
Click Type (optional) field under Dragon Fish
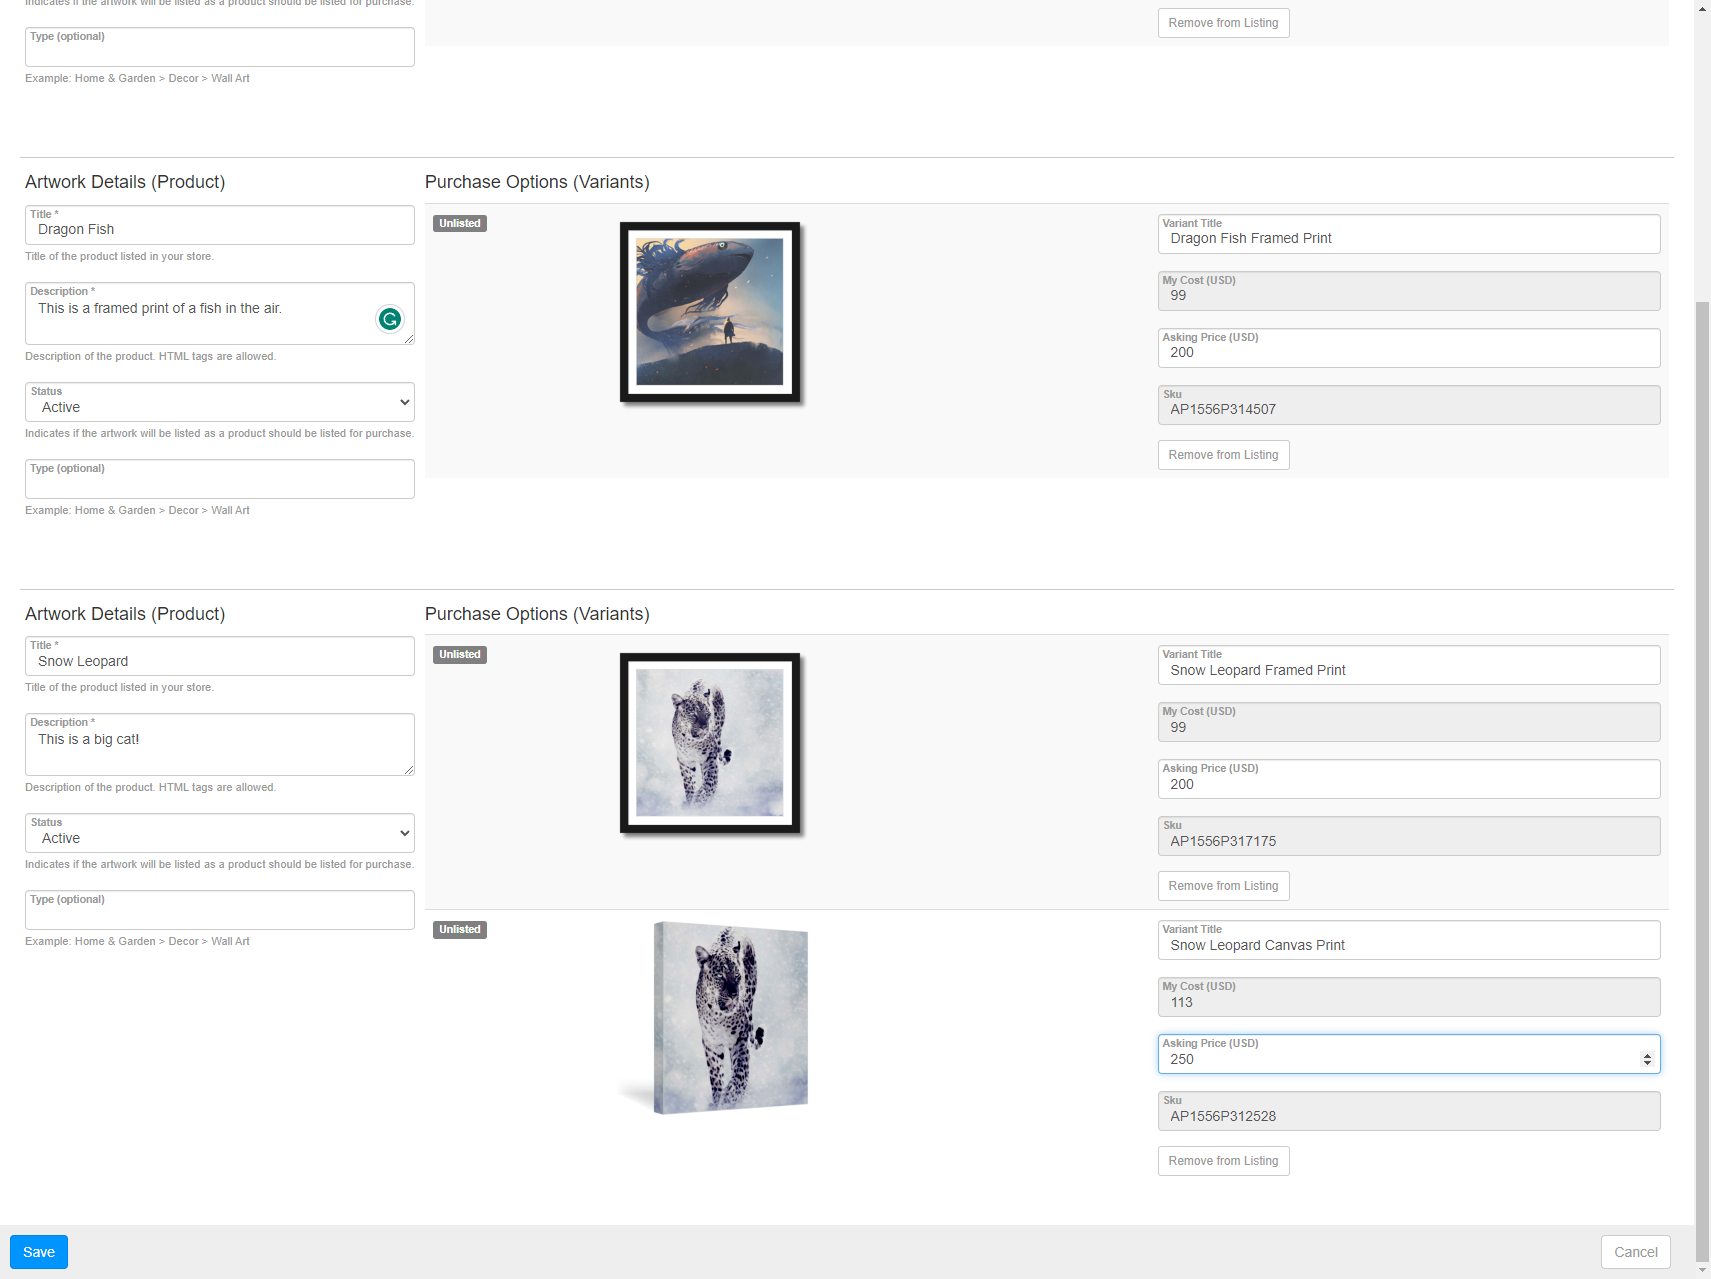[220, 479]
